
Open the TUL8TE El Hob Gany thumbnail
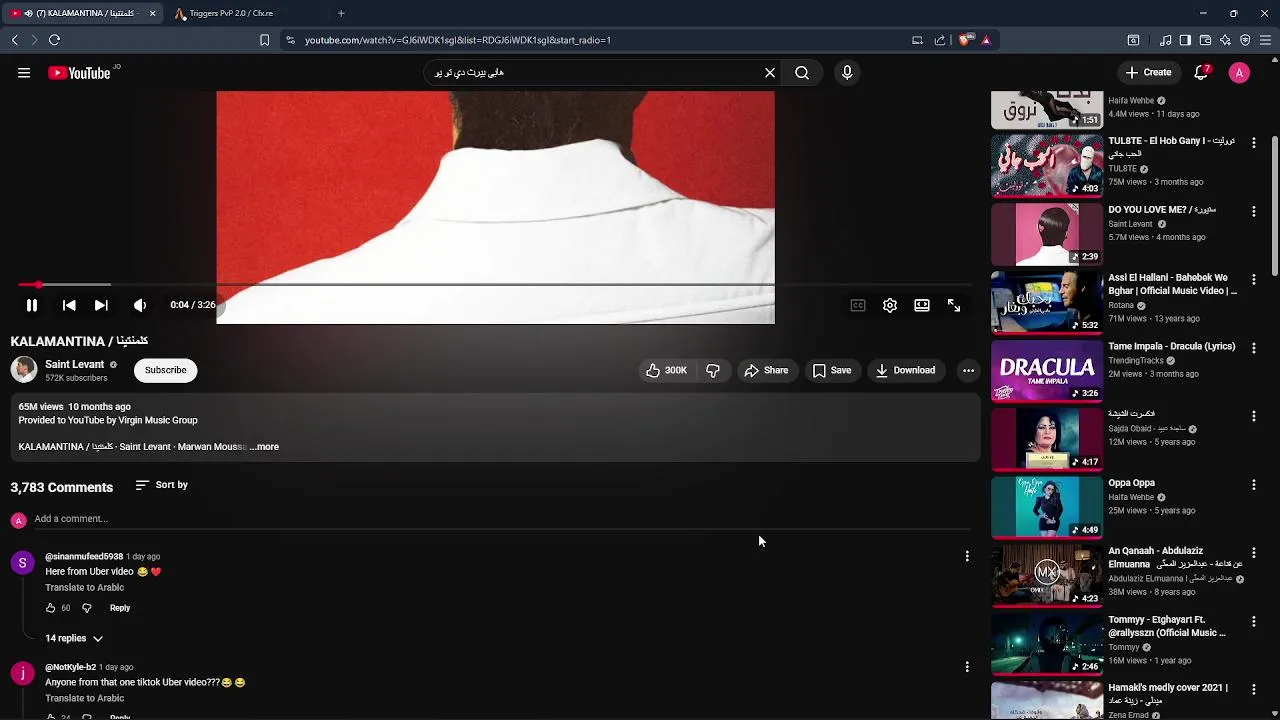(x=1047, y=166)
